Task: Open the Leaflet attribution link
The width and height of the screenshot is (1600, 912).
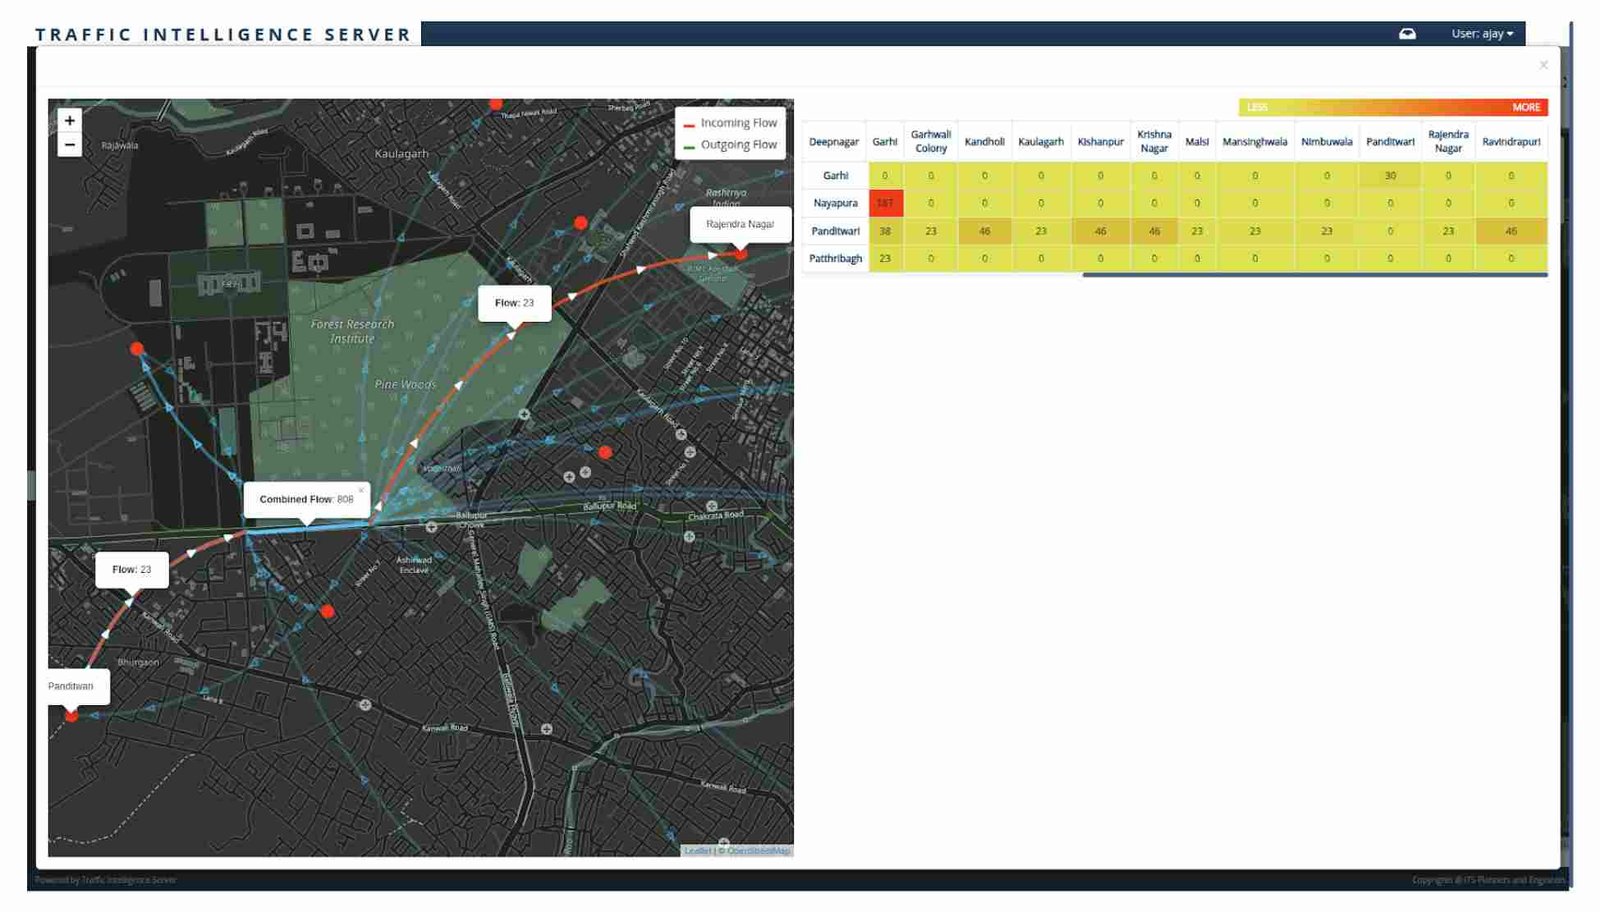Action: click(x=697, y=851)
